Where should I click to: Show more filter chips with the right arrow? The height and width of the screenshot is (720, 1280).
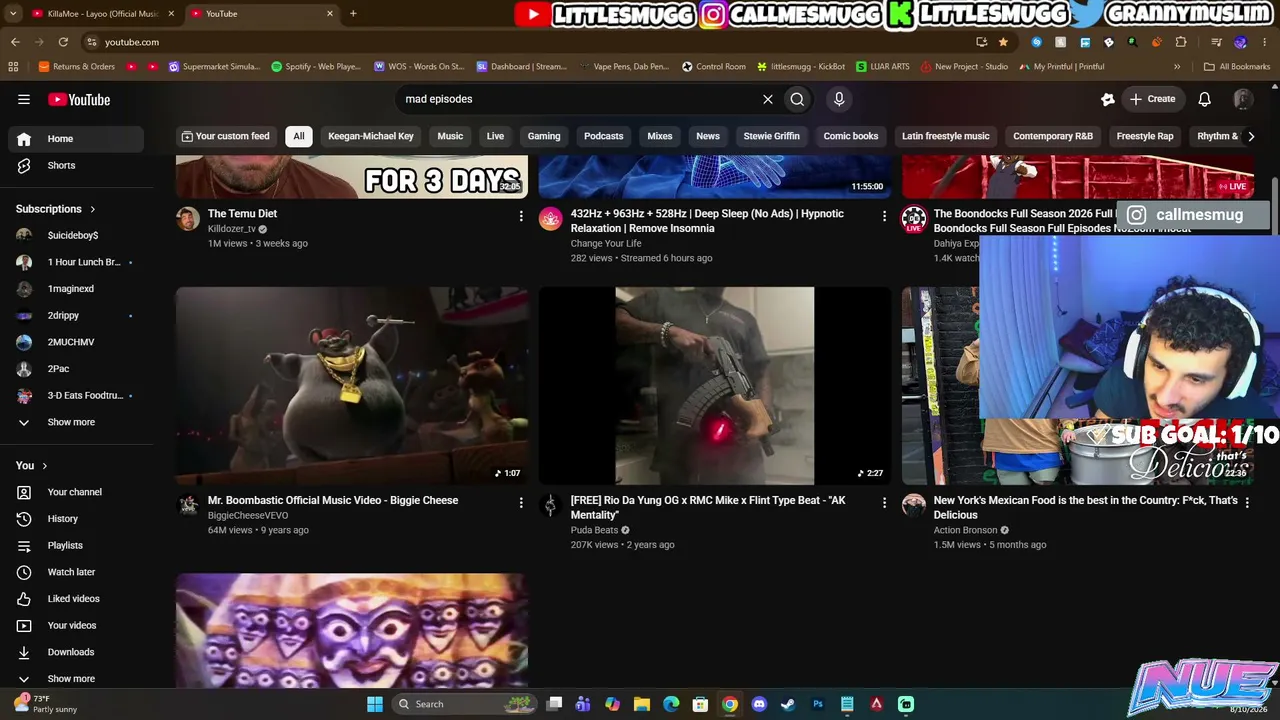coord(1250,136)
